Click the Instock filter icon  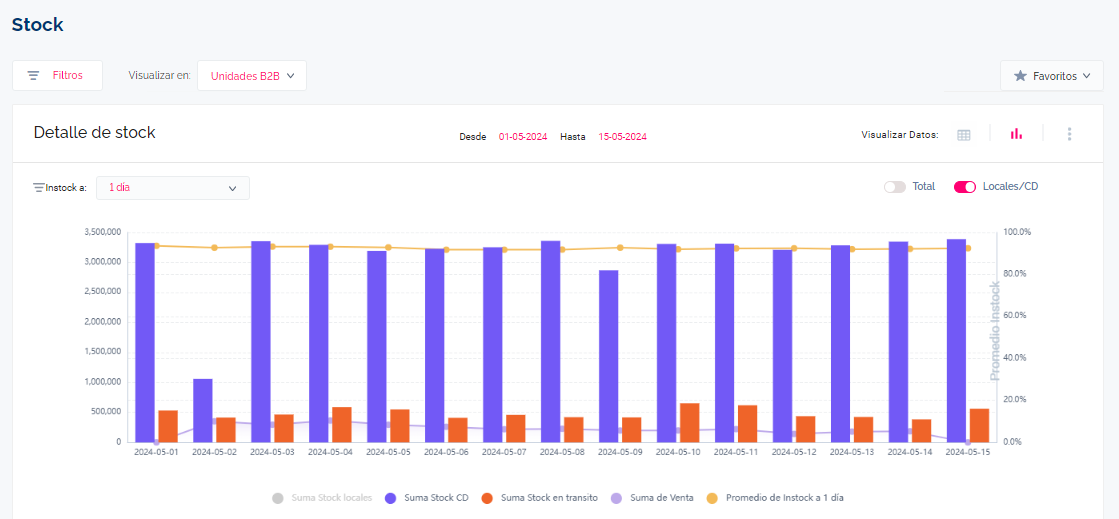[38, 187]
